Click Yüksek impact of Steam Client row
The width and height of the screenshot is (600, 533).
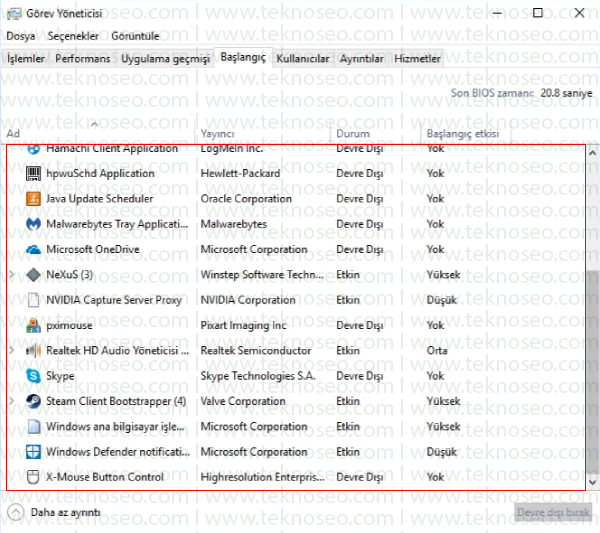(443, 401)
